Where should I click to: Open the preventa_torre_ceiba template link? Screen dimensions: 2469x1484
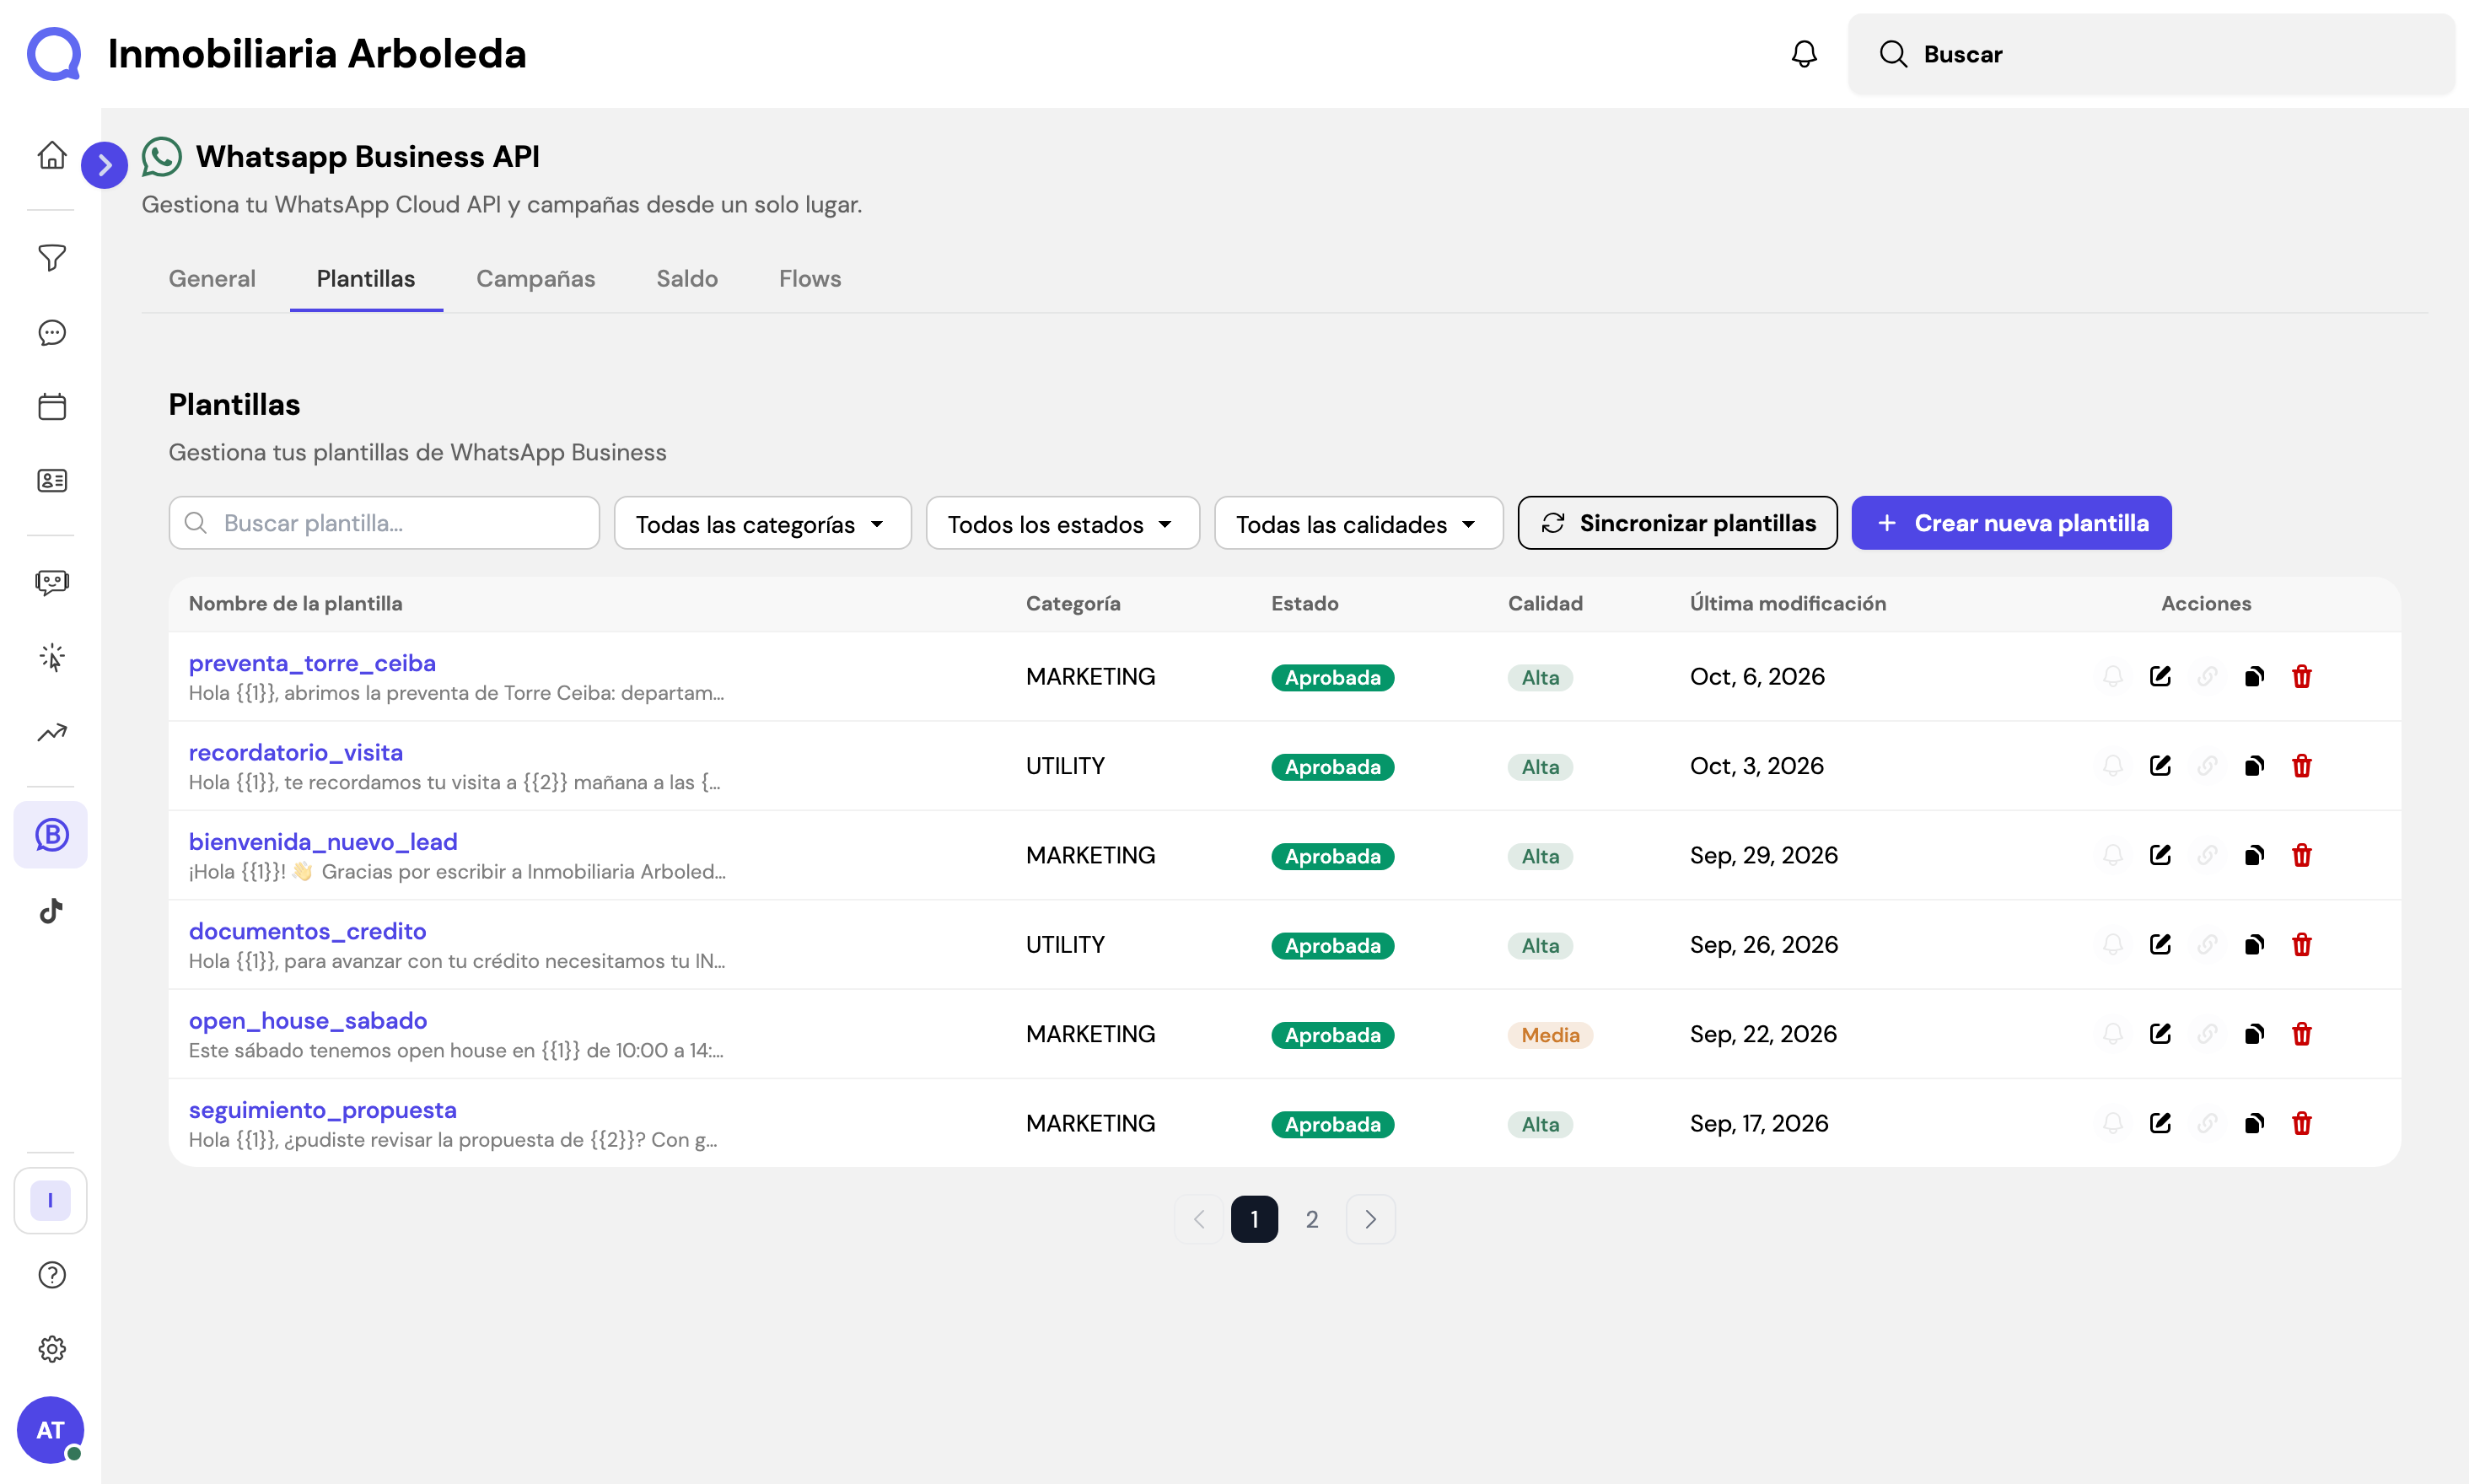click(312, 663)
